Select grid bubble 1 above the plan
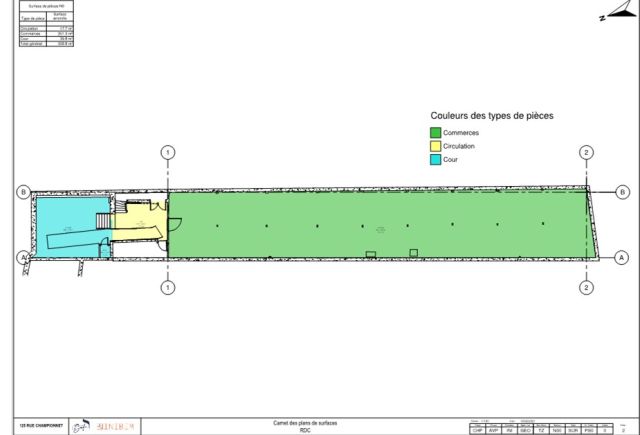This screenshot has width=640, height=435. [168, 152]
